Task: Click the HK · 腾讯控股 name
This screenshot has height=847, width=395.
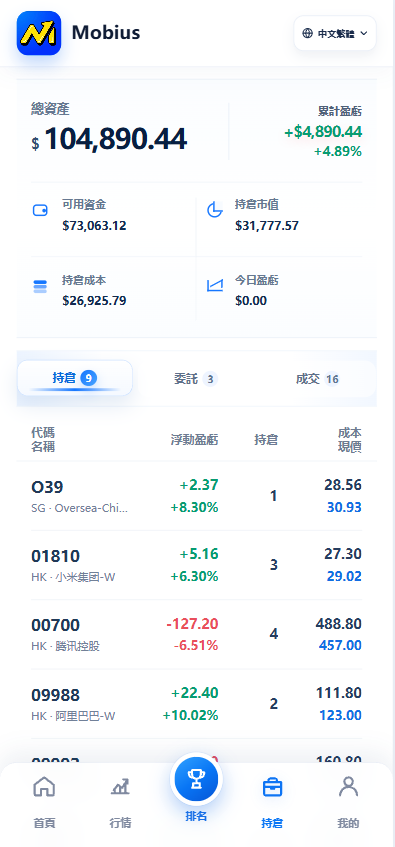Action: tap(66, 647)
